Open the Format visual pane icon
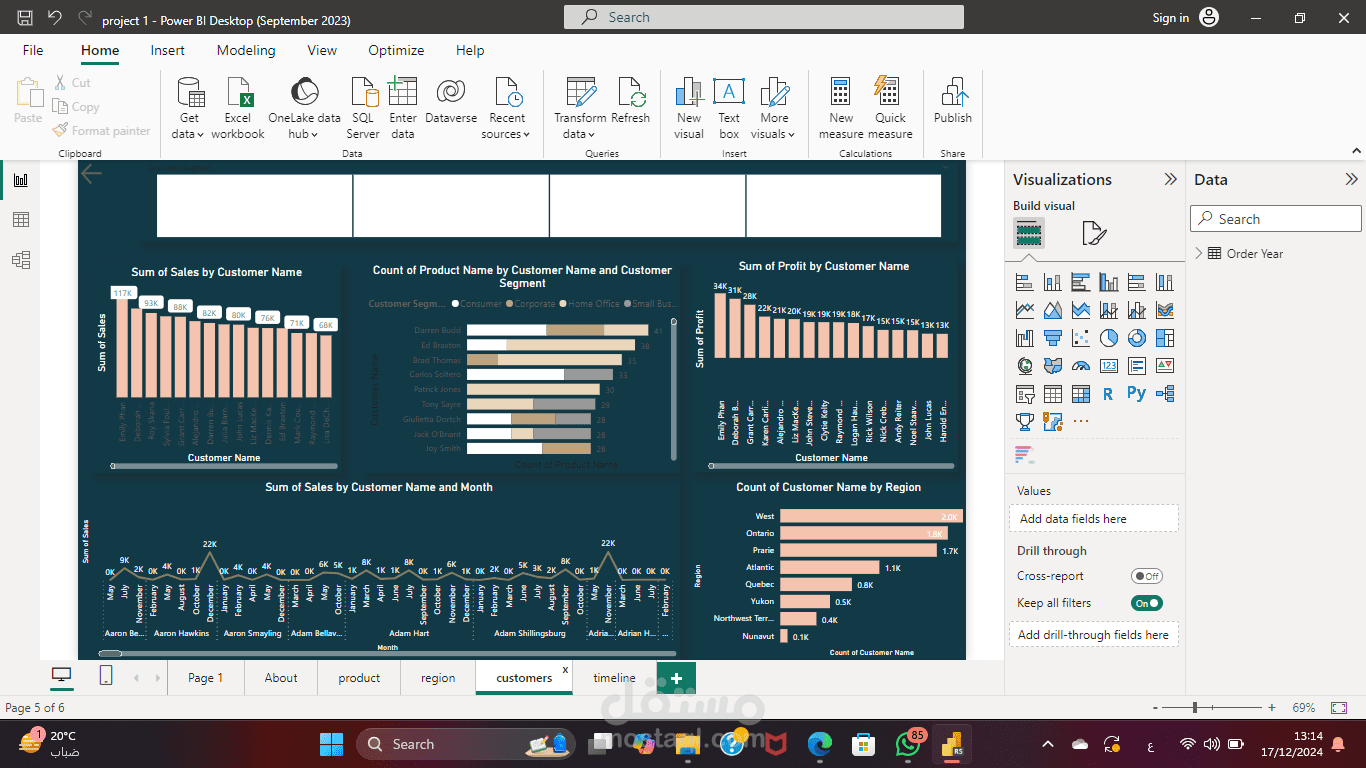This screenshot has height=768, width=1366. tap(1093, 232)
